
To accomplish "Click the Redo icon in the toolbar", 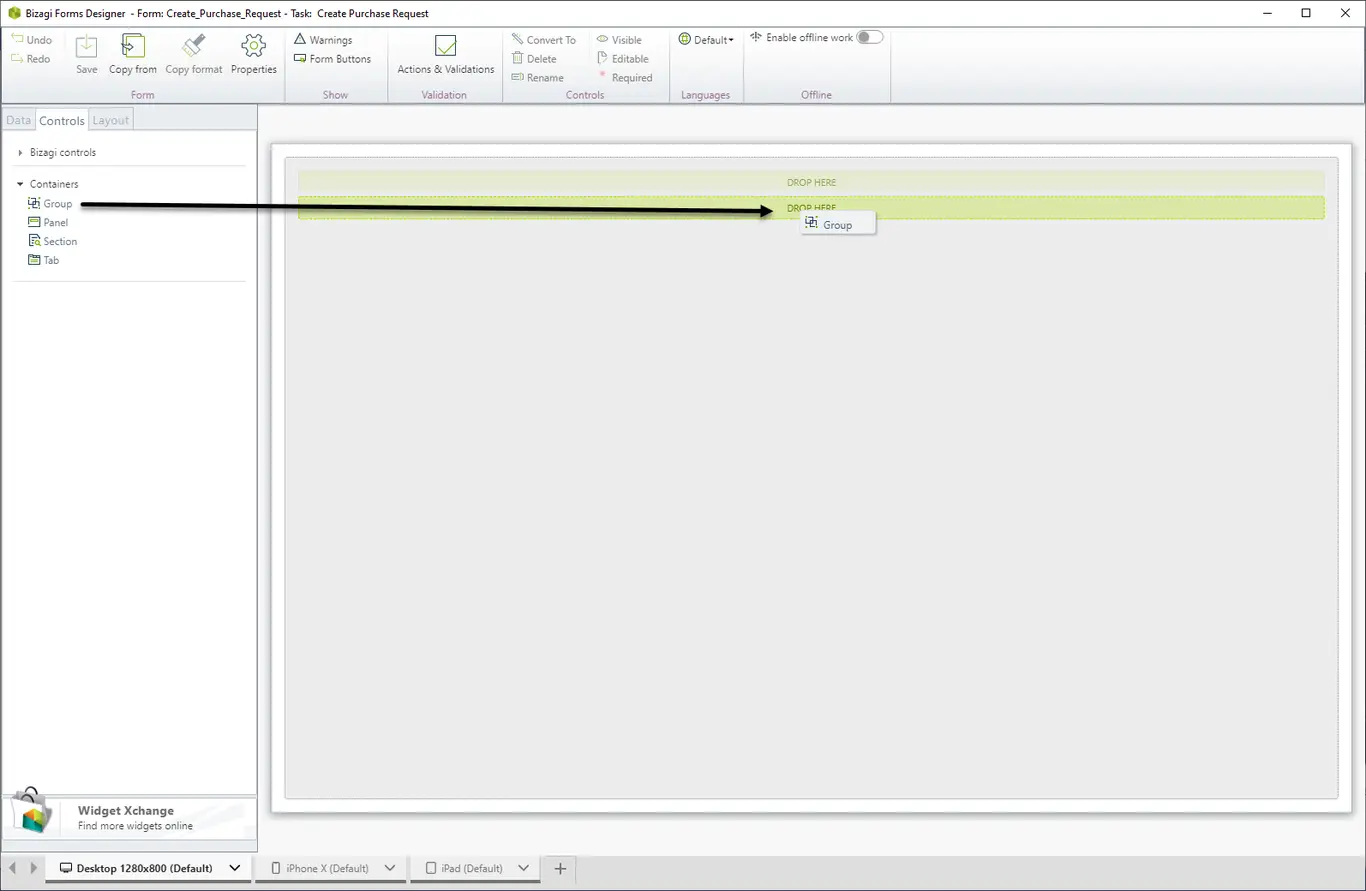I will 17,59.
